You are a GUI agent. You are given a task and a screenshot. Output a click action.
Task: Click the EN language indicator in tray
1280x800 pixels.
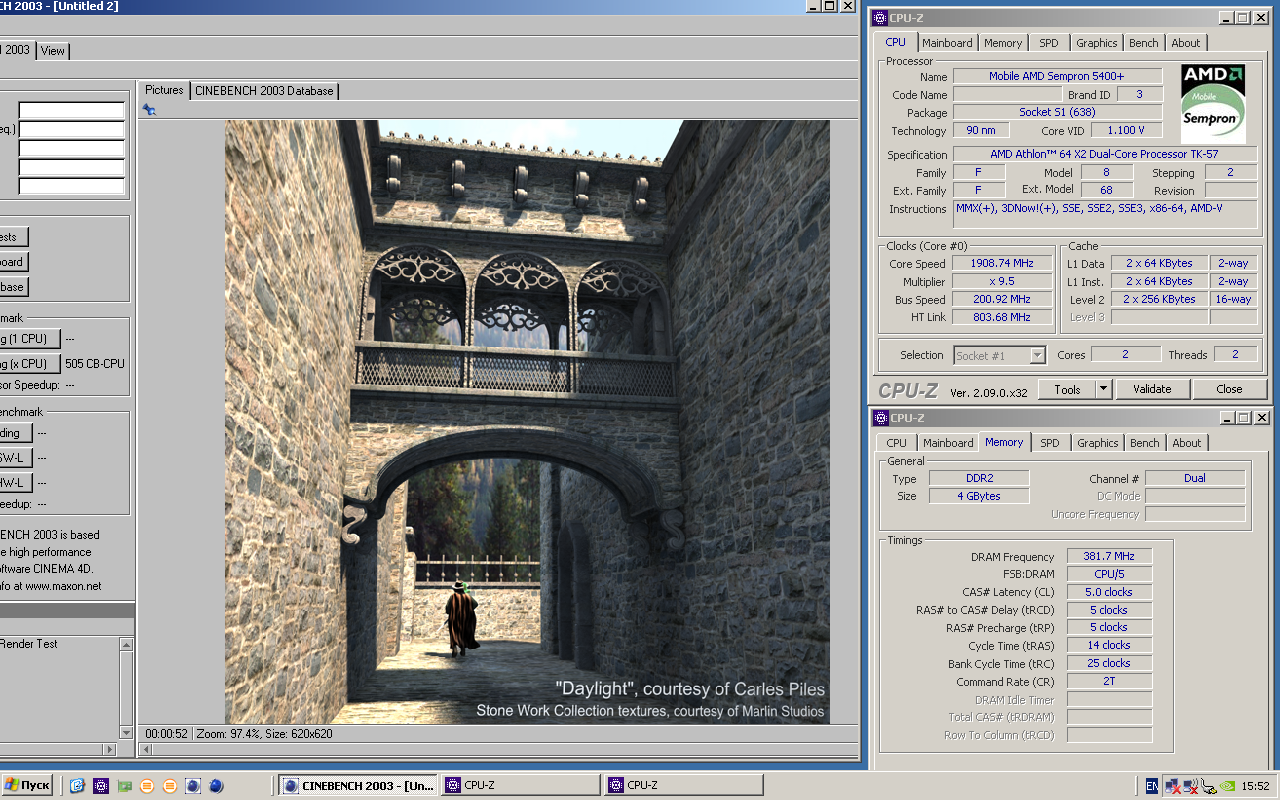click(x=1151, y=786)
